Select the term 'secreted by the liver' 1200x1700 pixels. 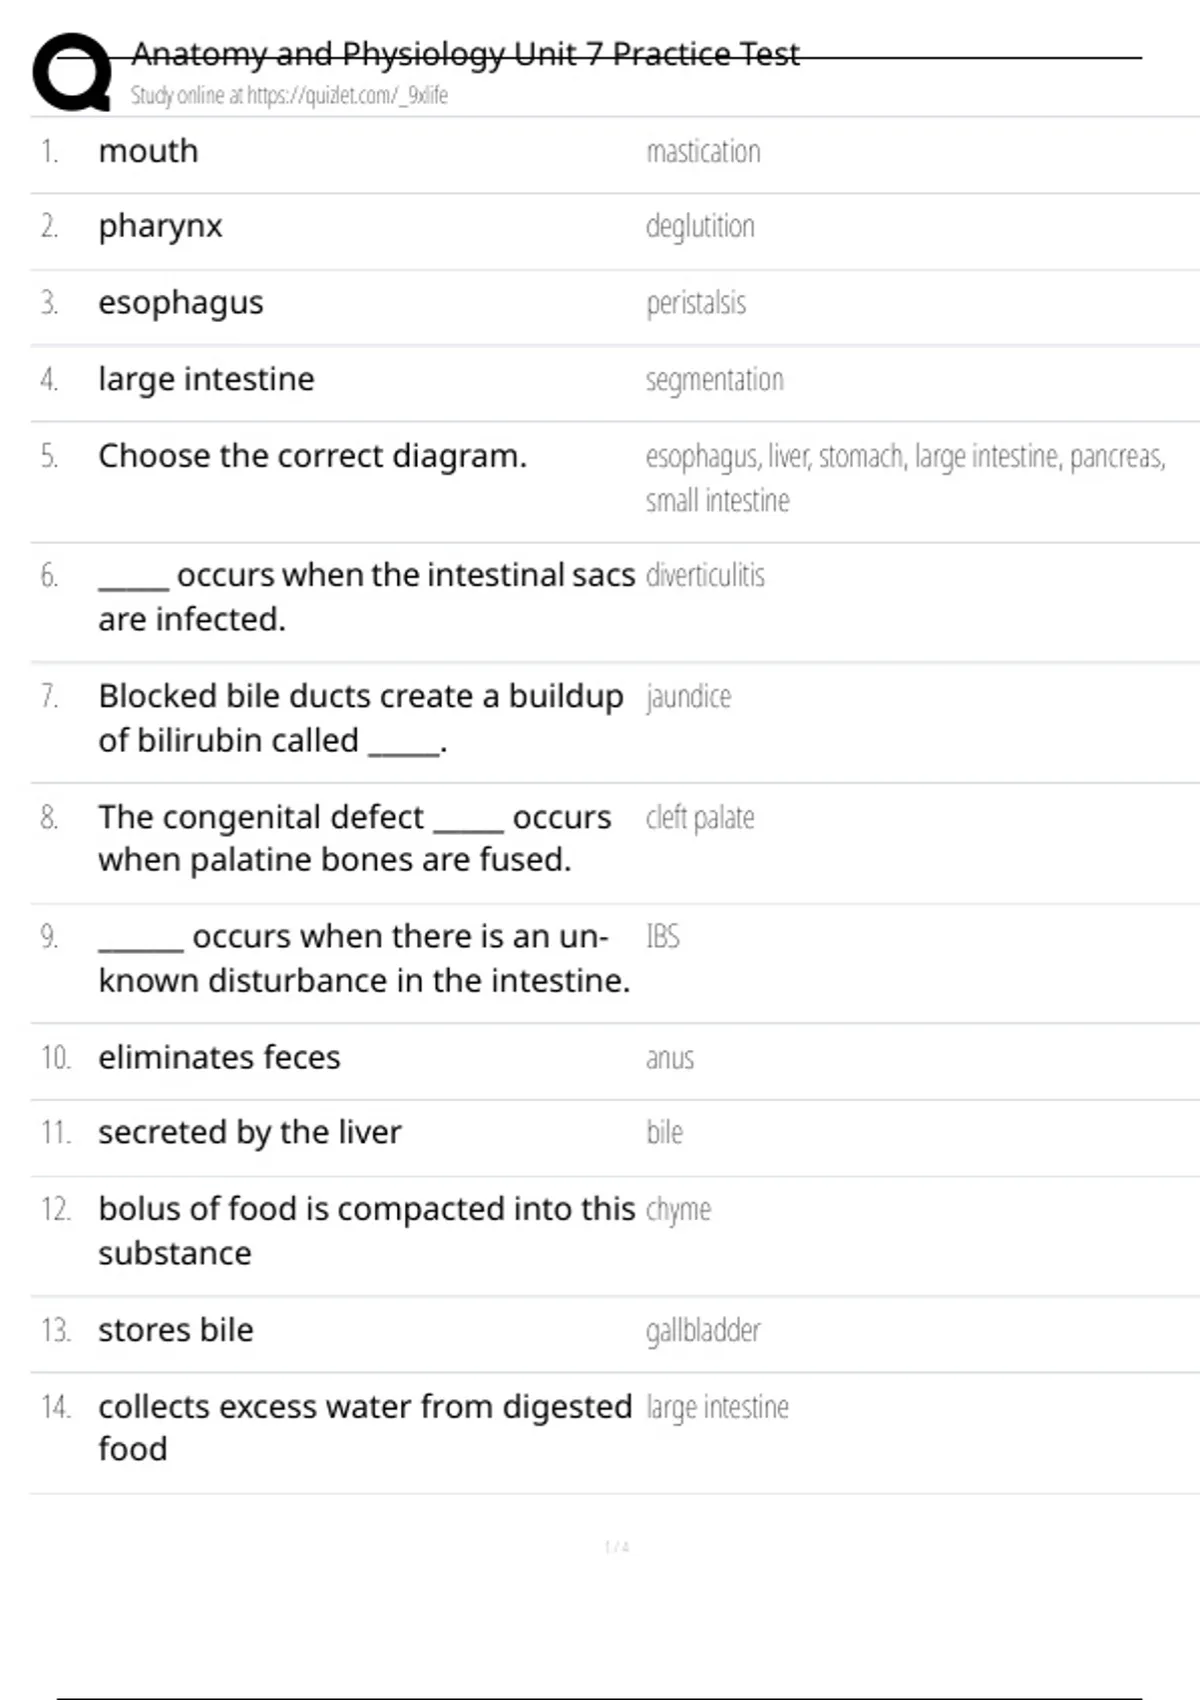coord(249,1132)
